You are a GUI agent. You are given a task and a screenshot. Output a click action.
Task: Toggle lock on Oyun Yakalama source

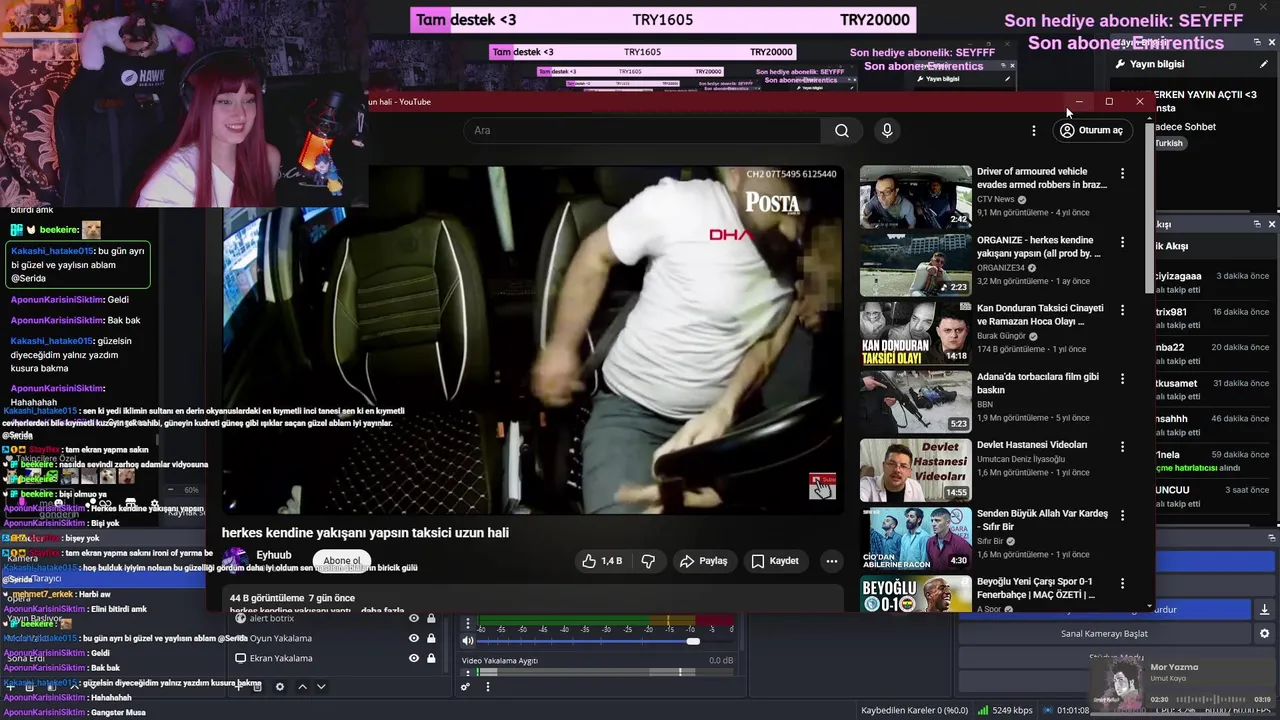click(431, 638)
